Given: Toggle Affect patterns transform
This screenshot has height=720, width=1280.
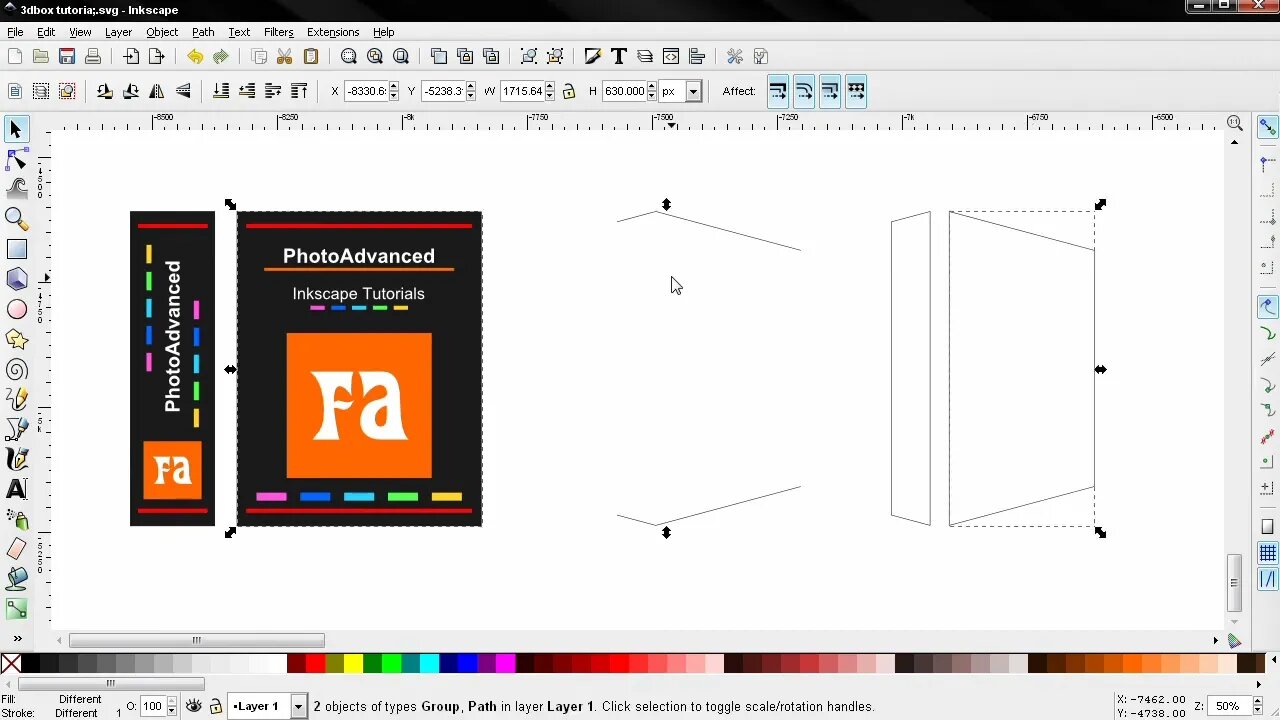Looking at the screenshot, I should coord(856,91).
